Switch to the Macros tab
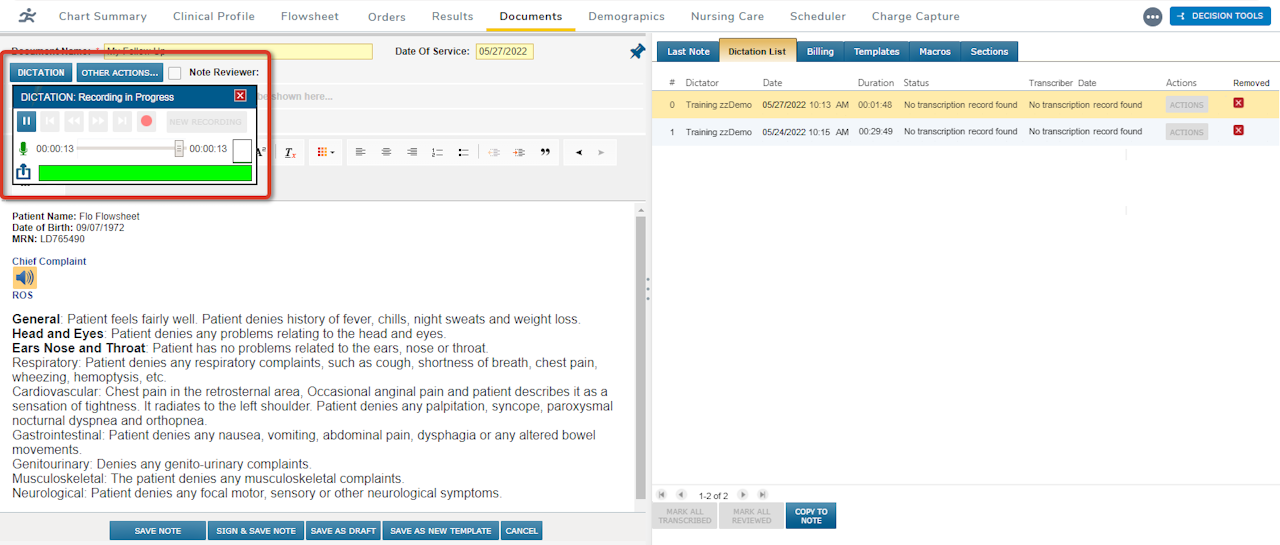 [935, 51]
